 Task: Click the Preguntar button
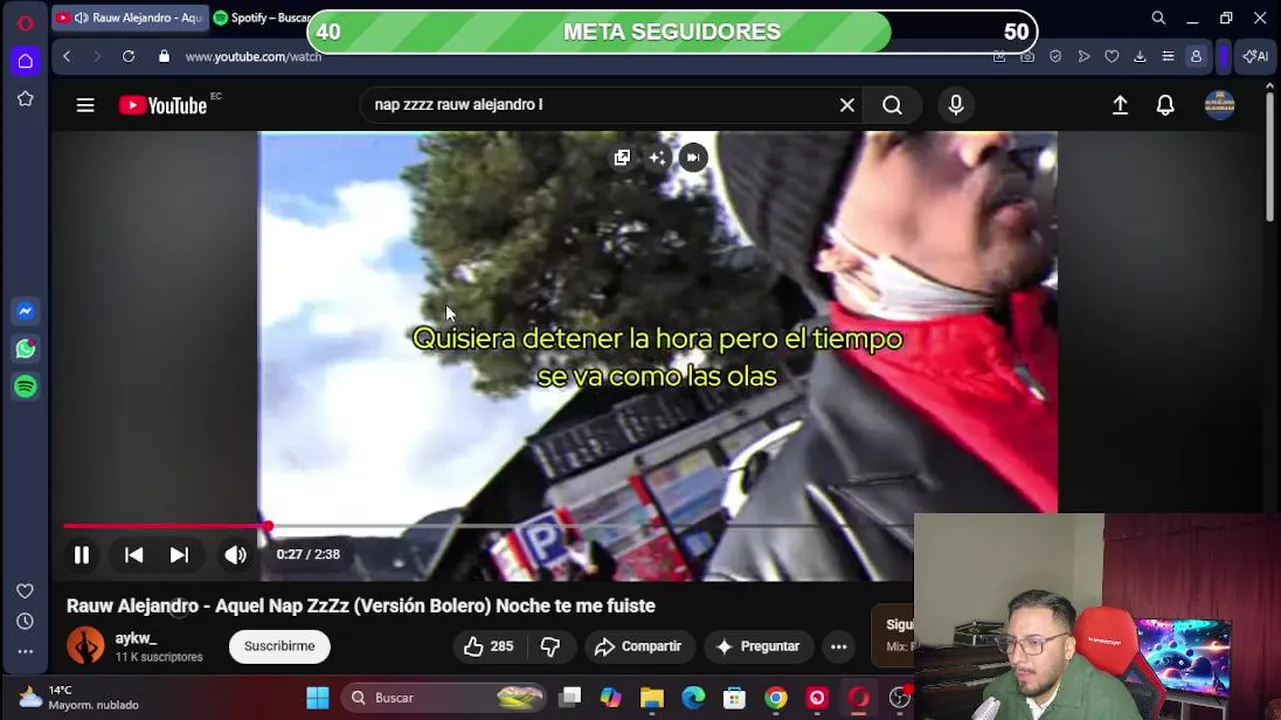(758, 646)
